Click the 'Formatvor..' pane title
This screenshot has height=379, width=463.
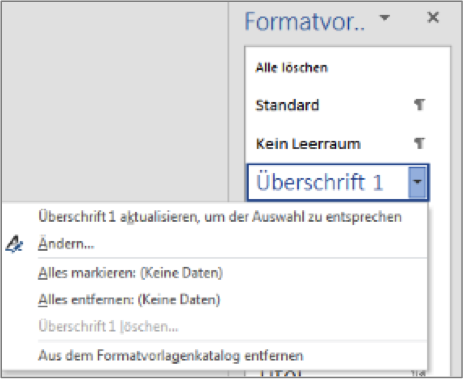pyautogui.click(x=305, y=22)
